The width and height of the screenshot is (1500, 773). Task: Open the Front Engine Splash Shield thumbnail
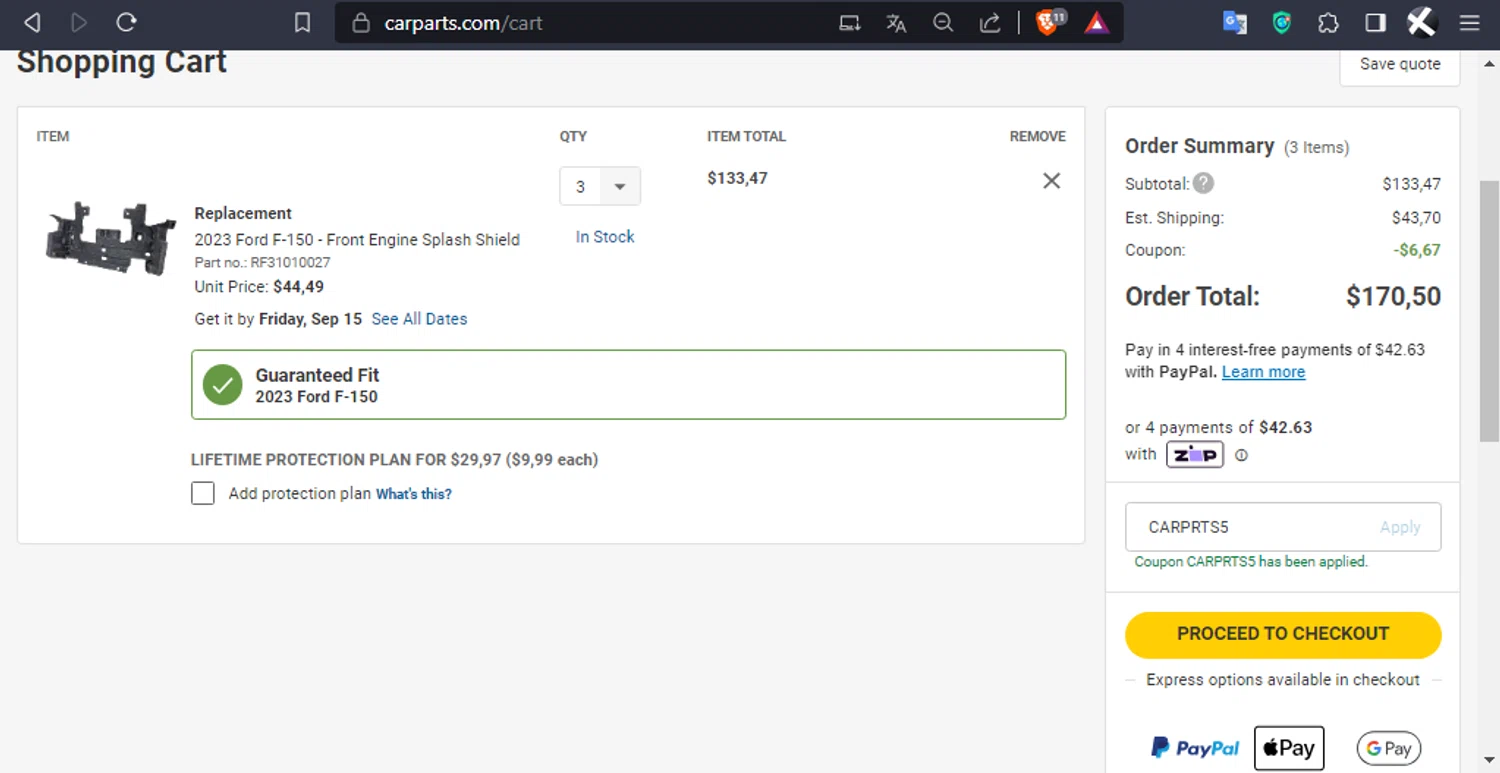coord(112,238)
